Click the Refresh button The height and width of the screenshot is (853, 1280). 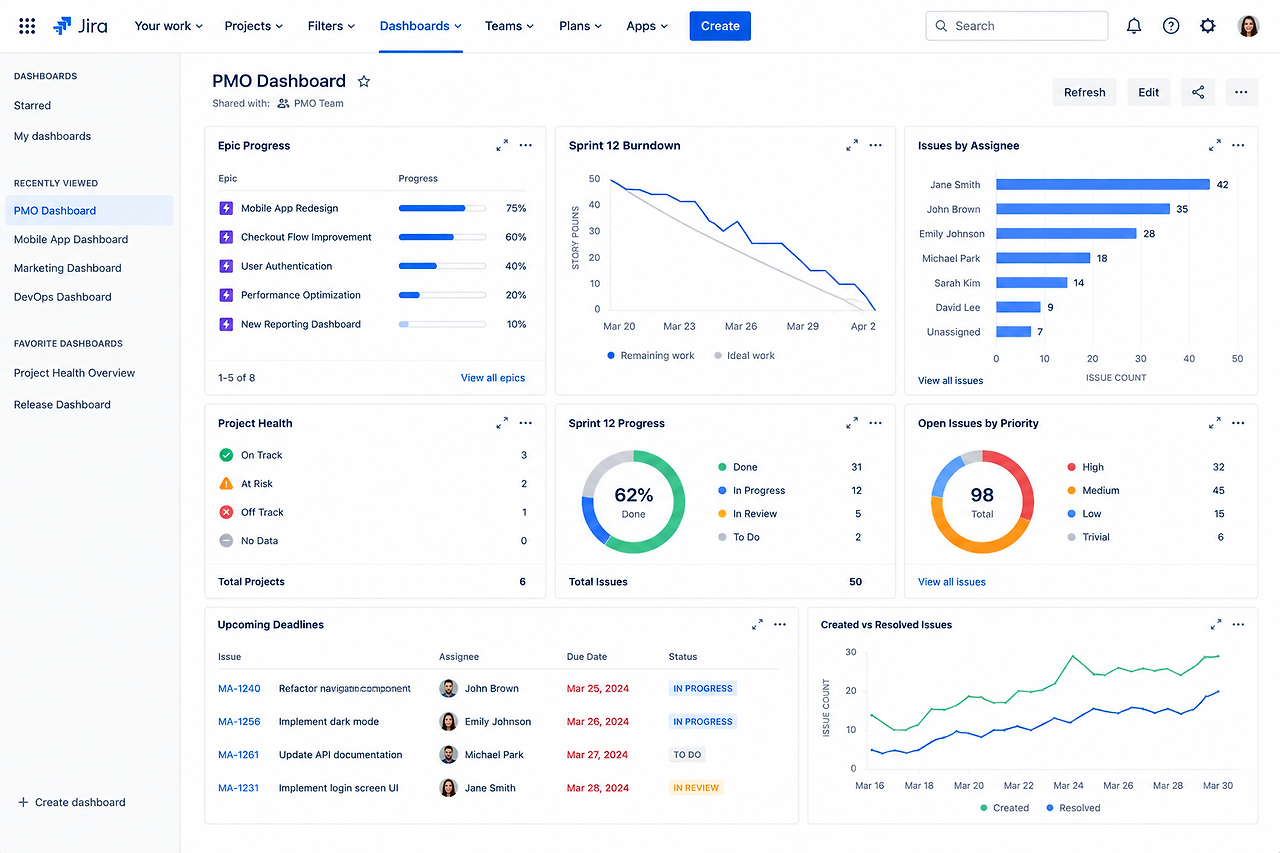pyautogui.click(x=1085, y=92)
